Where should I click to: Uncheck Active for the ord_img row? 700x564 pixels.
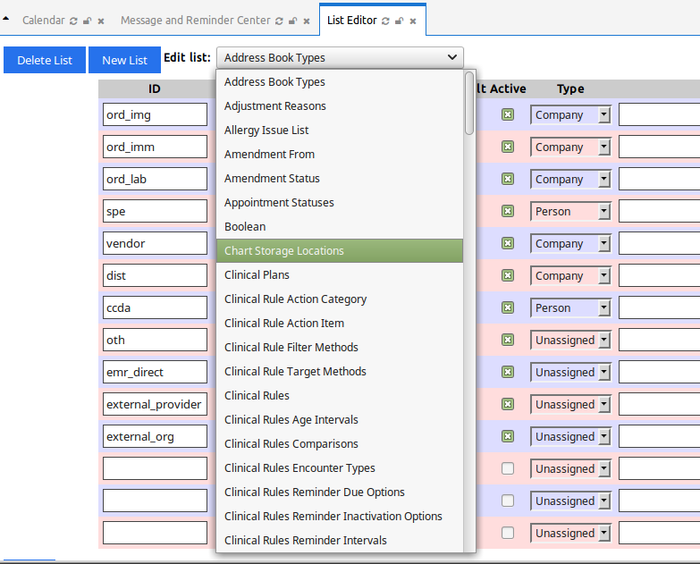click(508, 115)
